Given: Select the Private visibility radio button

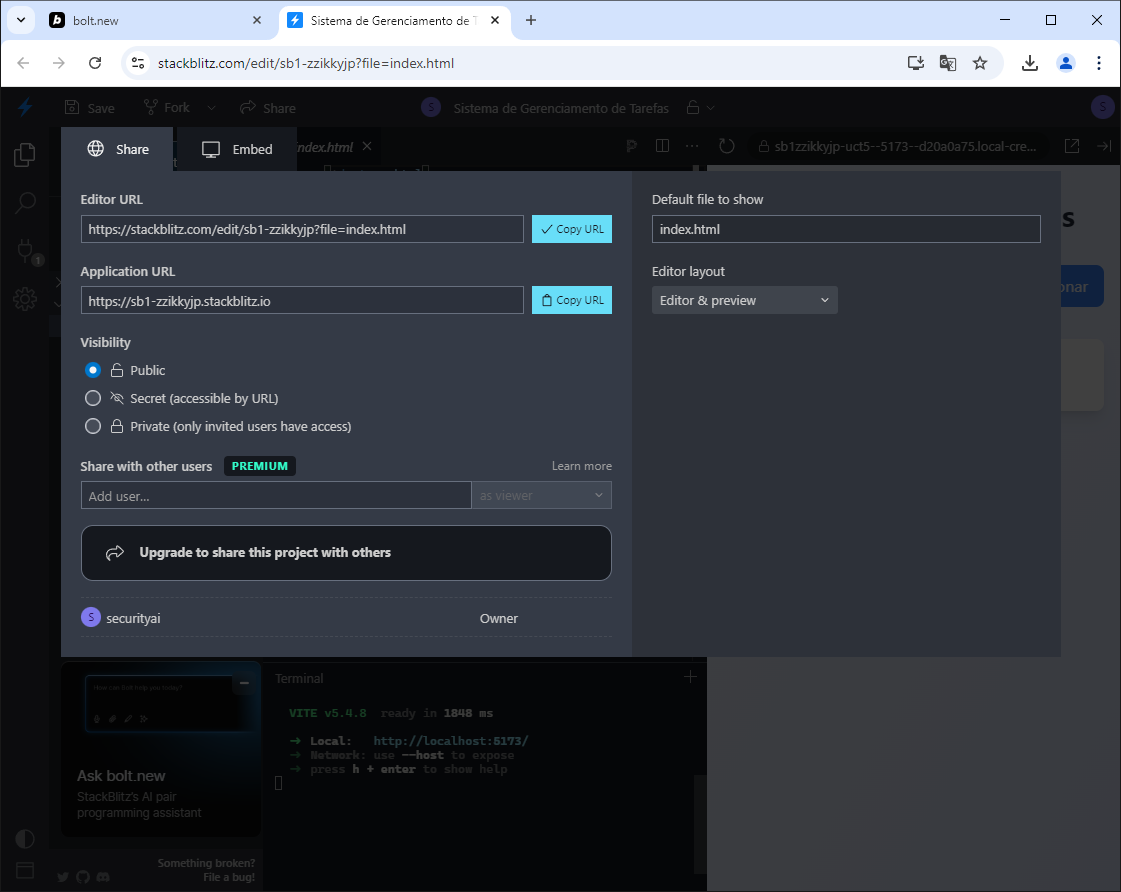Looking at the screenshot, I should tap(93, 426).
